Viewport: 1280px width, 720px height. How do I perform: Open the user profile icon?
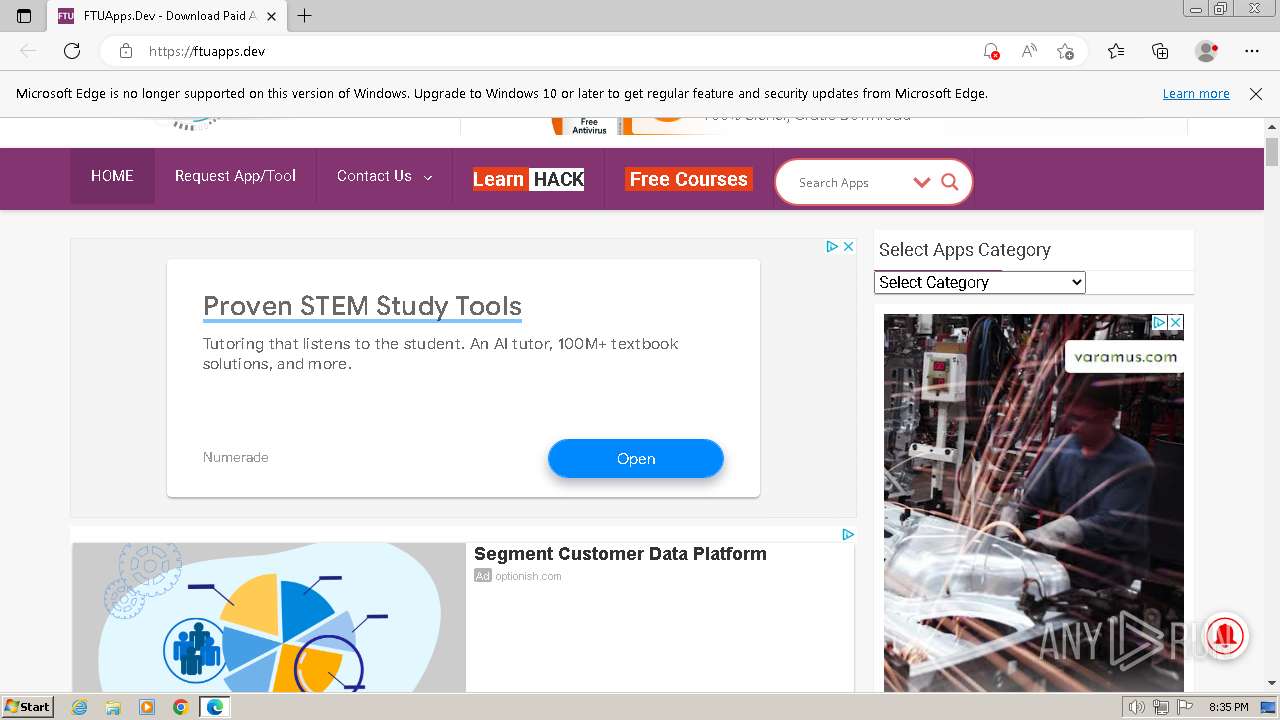(1207, 51)
